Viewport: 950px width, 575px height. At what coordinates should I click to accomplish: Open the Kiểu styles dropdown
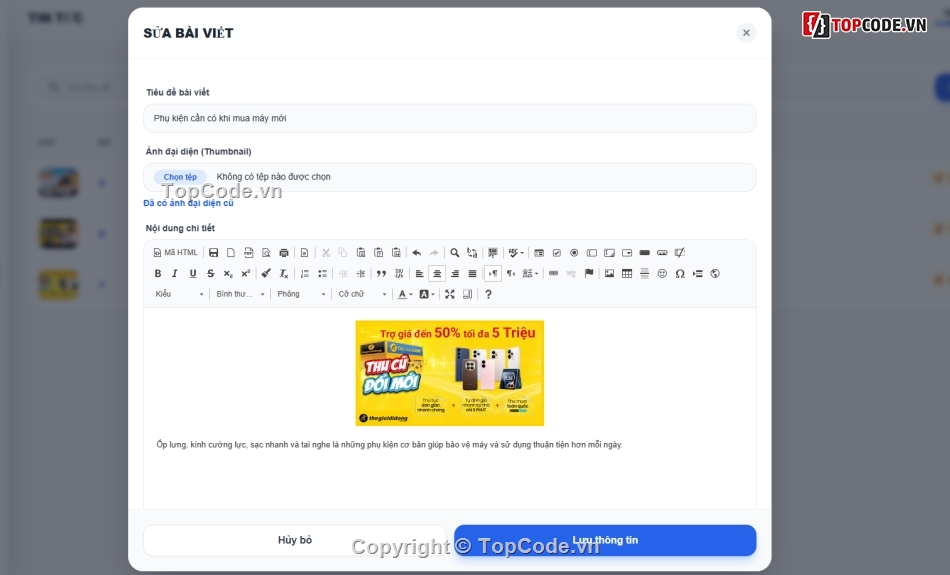pyautogui.click(x=179, y=294)
